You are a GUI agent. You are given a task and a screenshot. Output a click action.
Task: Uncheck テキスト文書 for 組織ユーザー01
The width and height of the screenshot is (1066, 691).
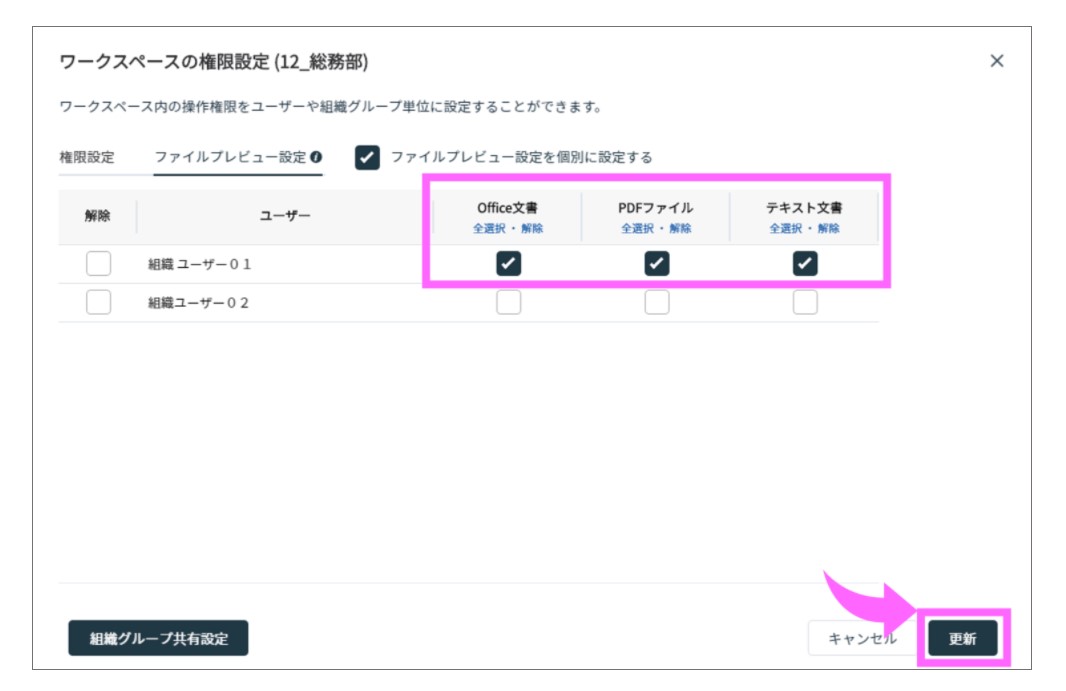[x=804, y=263]
